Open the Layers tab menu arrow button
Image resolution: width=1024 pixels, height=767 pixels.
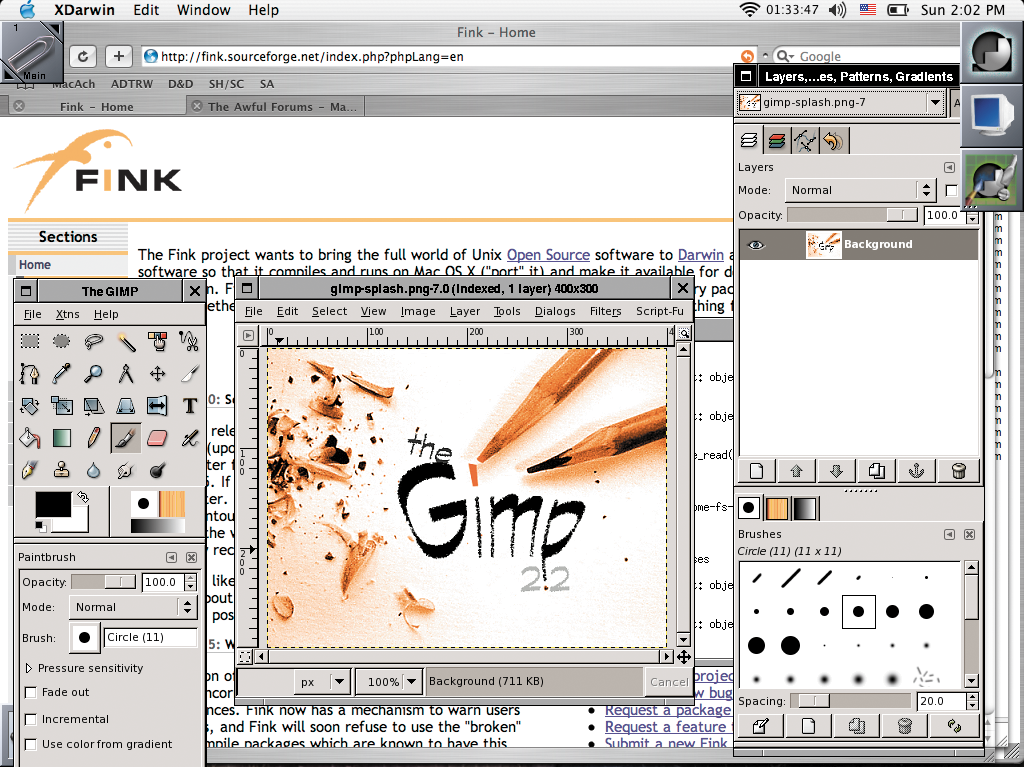[x=950, y=167]
